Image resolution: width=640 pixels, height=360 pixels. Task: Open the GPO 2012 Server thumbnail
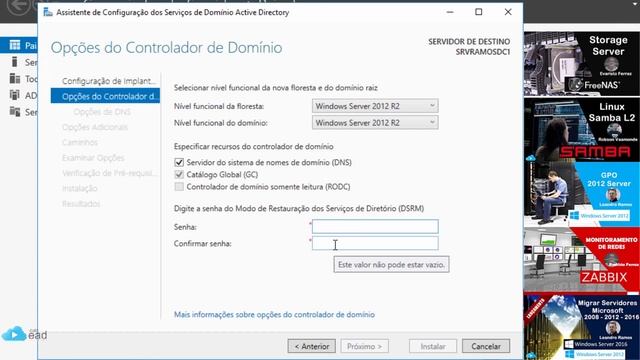point(582,194)
